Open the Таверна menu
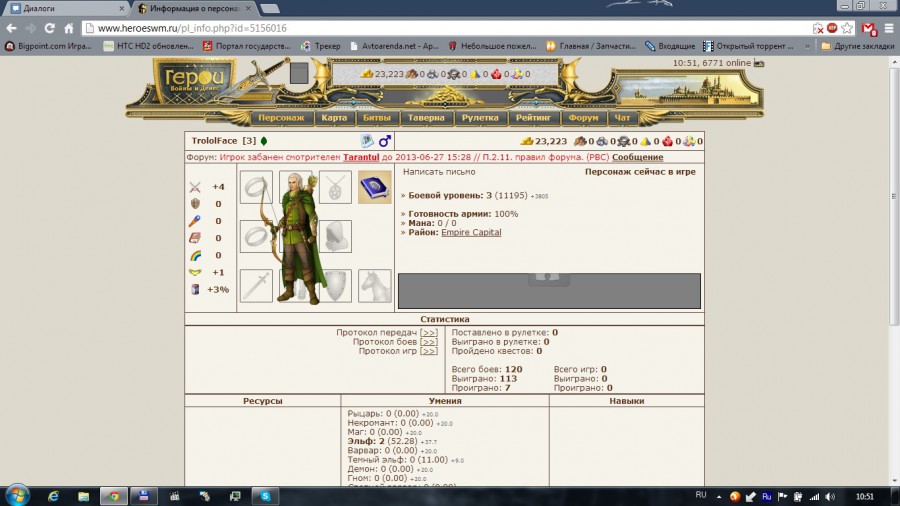Viewport: 900px width, 506px height. pyautogui.click(x=426, y=118)
